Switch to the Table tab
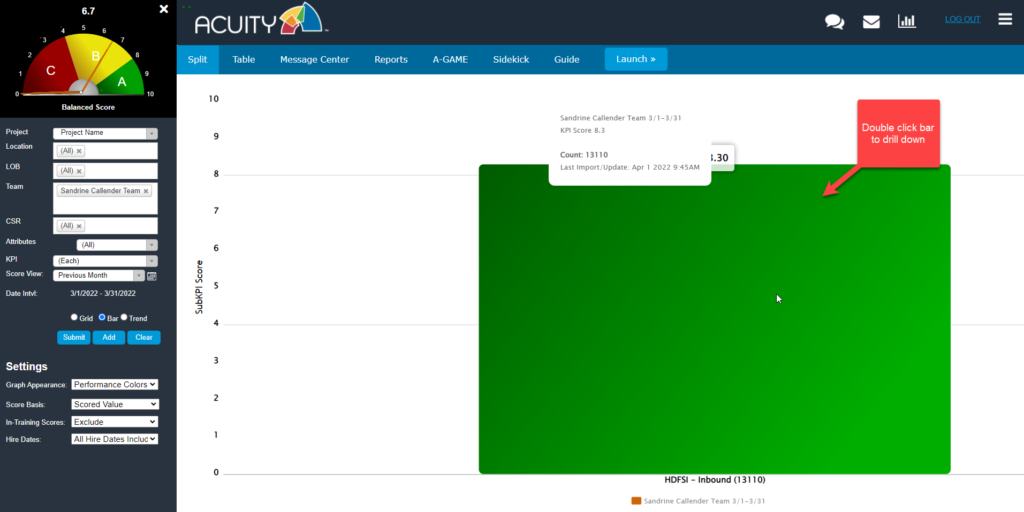Screen dimensions: 1024x512 243,59
